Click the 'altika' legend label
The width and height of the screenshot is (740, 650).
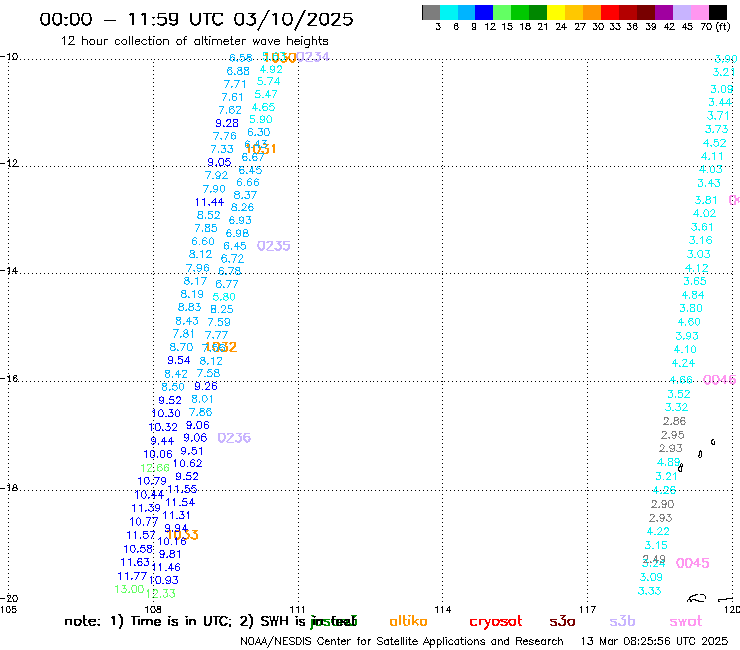point(408,621)
